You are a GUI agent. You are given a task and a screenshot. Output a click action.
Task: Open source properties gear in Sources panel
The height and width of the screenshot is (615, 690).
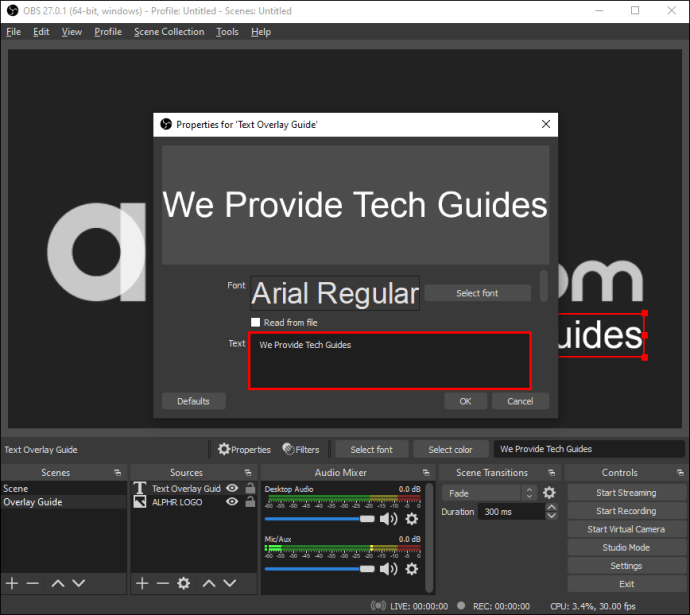[x=184, y=583]
